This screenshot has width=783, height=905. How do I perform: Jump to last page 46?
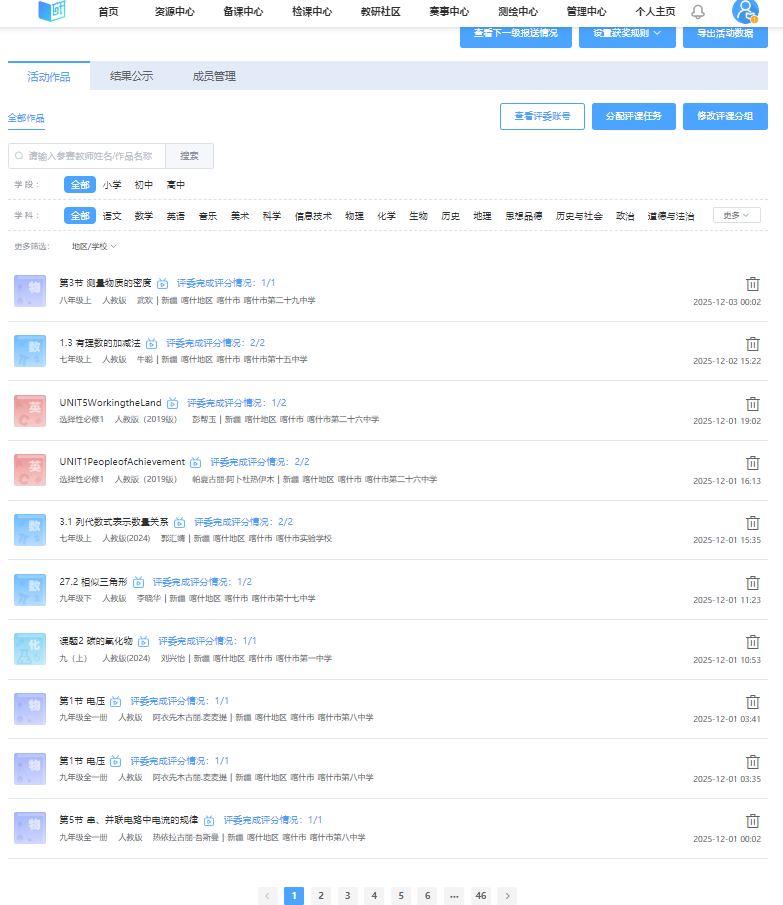pyautogui.click(x=481, y=896)
